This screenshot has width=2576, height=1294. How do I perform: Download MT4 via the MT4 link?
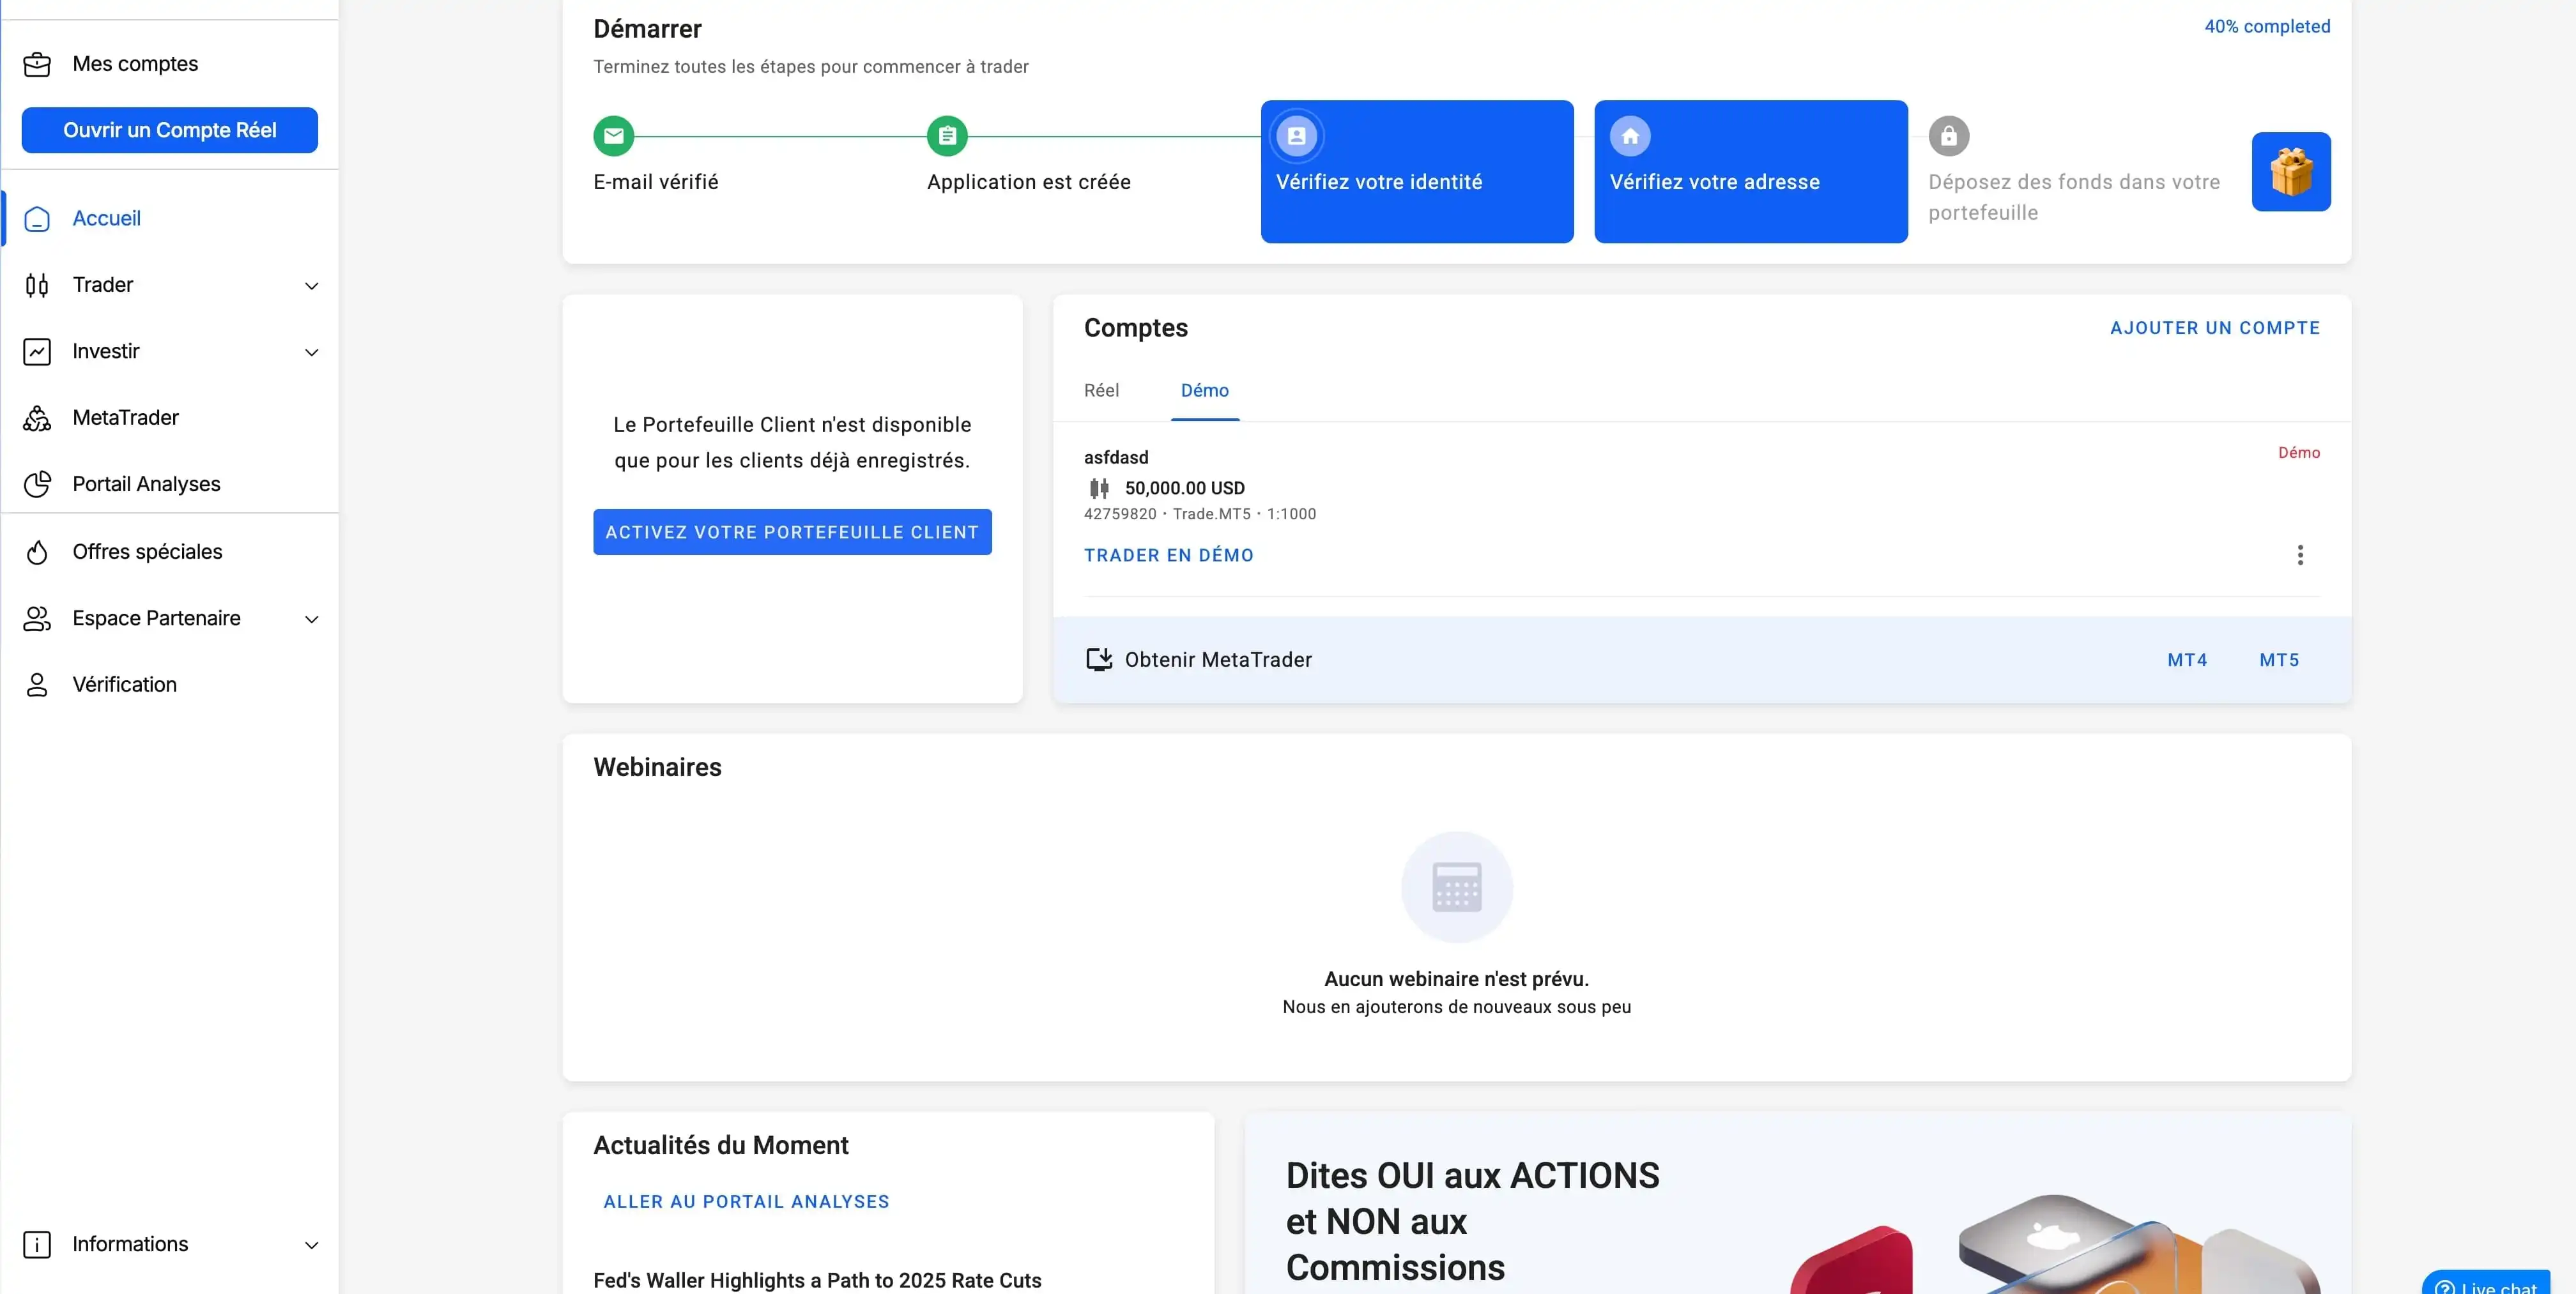click(x=2187, y=660)
